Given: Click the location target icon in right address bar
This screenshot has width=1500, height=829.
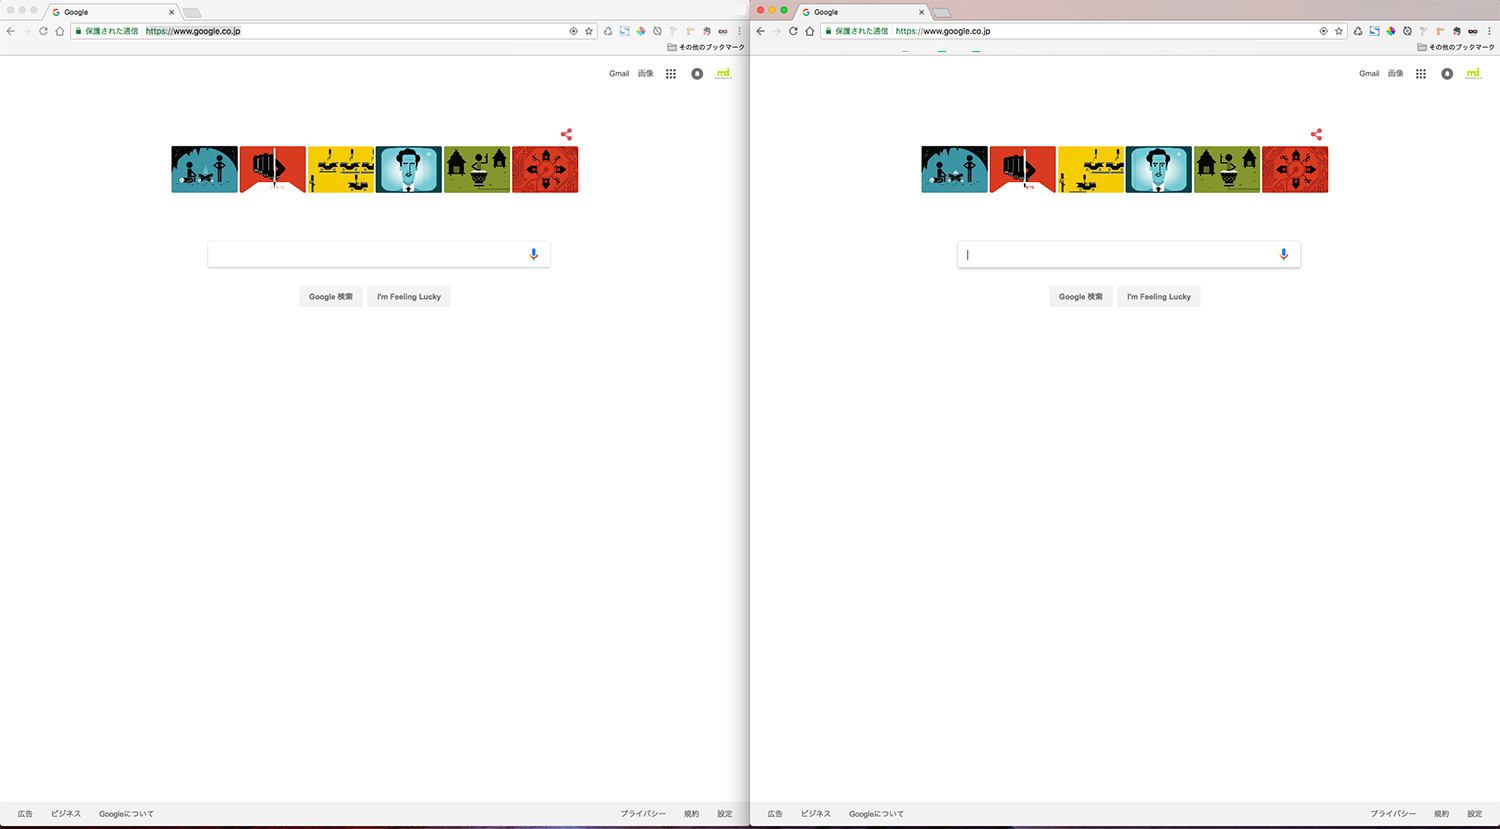Looking at the screenshot, I should (1323, 31).
